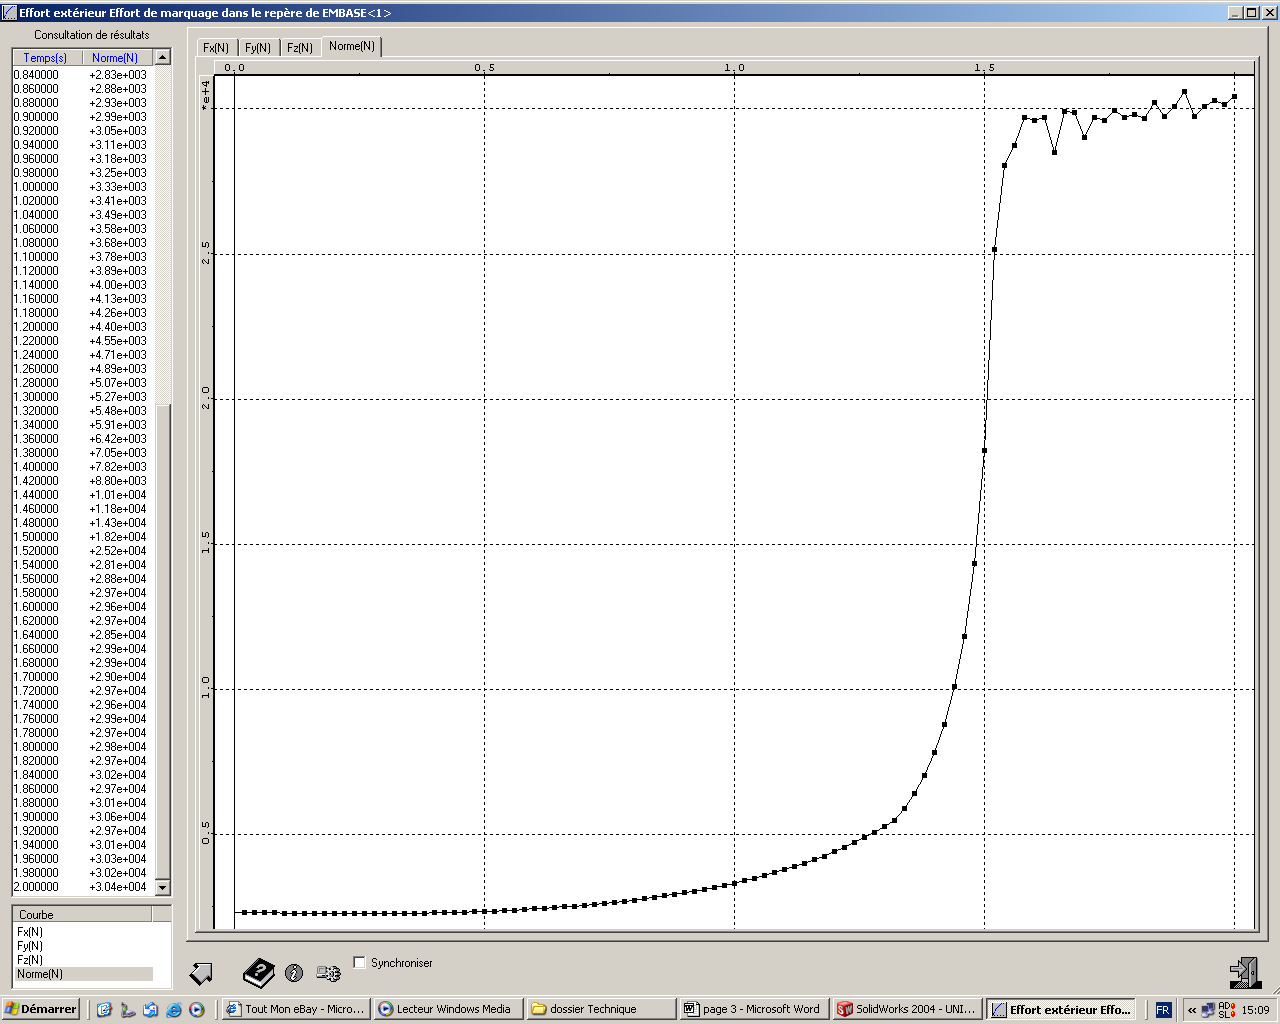This screenshot has width=1280, height=1024.
Task: Switch to the Fy(N) tab
Action: tap(258, 47)
